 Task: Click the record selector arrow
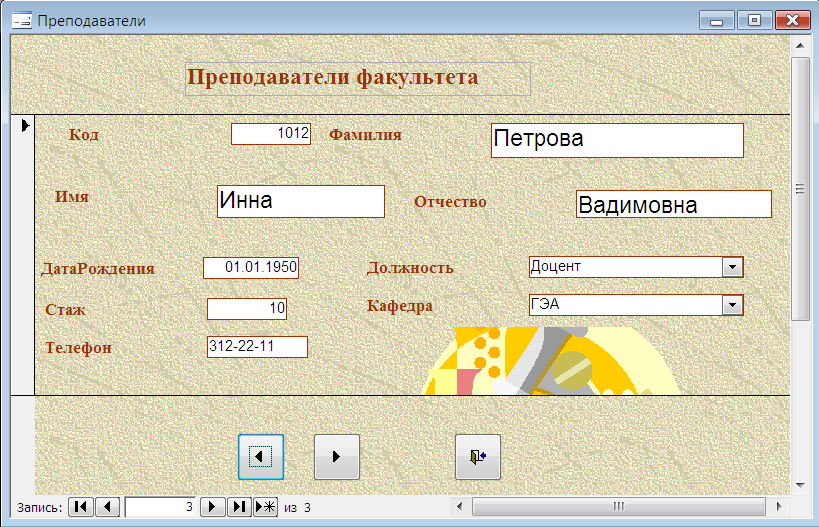coord(24,125)
